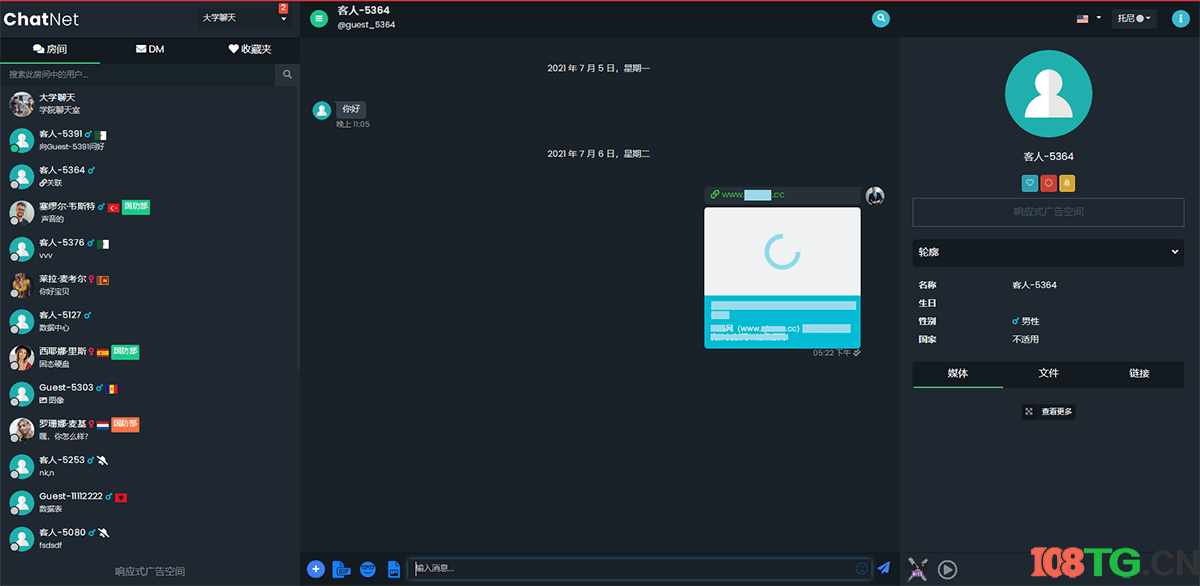Switch to the 文件 tab

click(1048, 373)
